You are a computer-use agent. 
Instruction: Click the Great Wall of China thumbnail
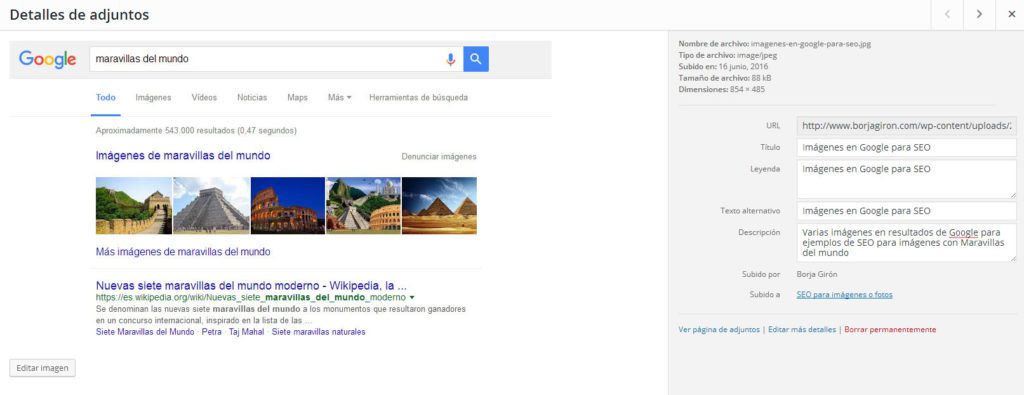(133, 206)
